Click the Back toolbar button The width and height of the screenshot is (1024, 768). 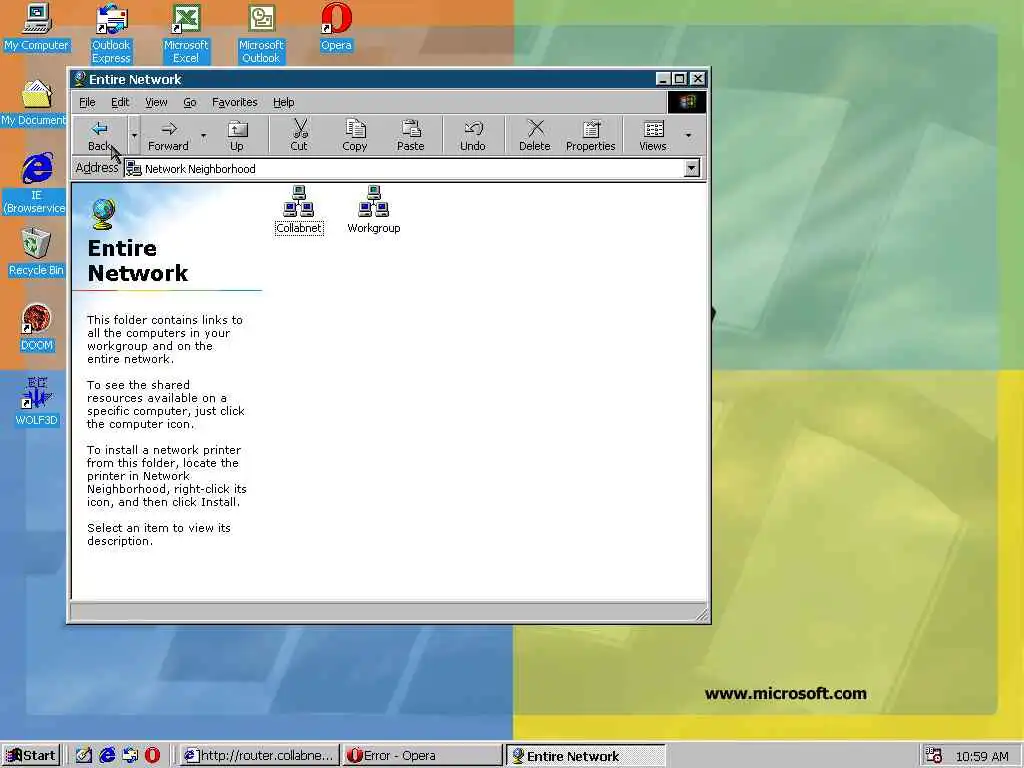[99, 135]
